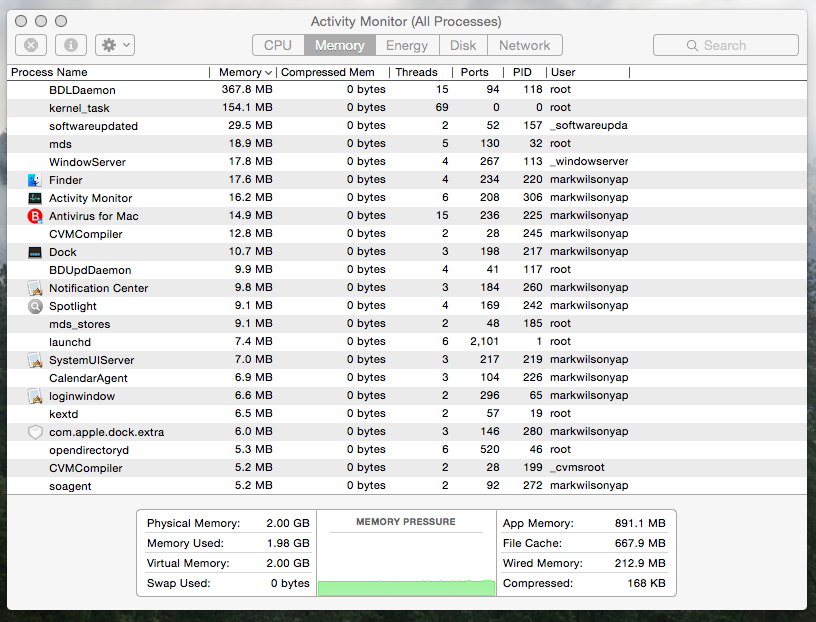The width and height of the screenshot is (816, 622).
Task: Sort by Compressed Mem column header
Action: [333, 72]
